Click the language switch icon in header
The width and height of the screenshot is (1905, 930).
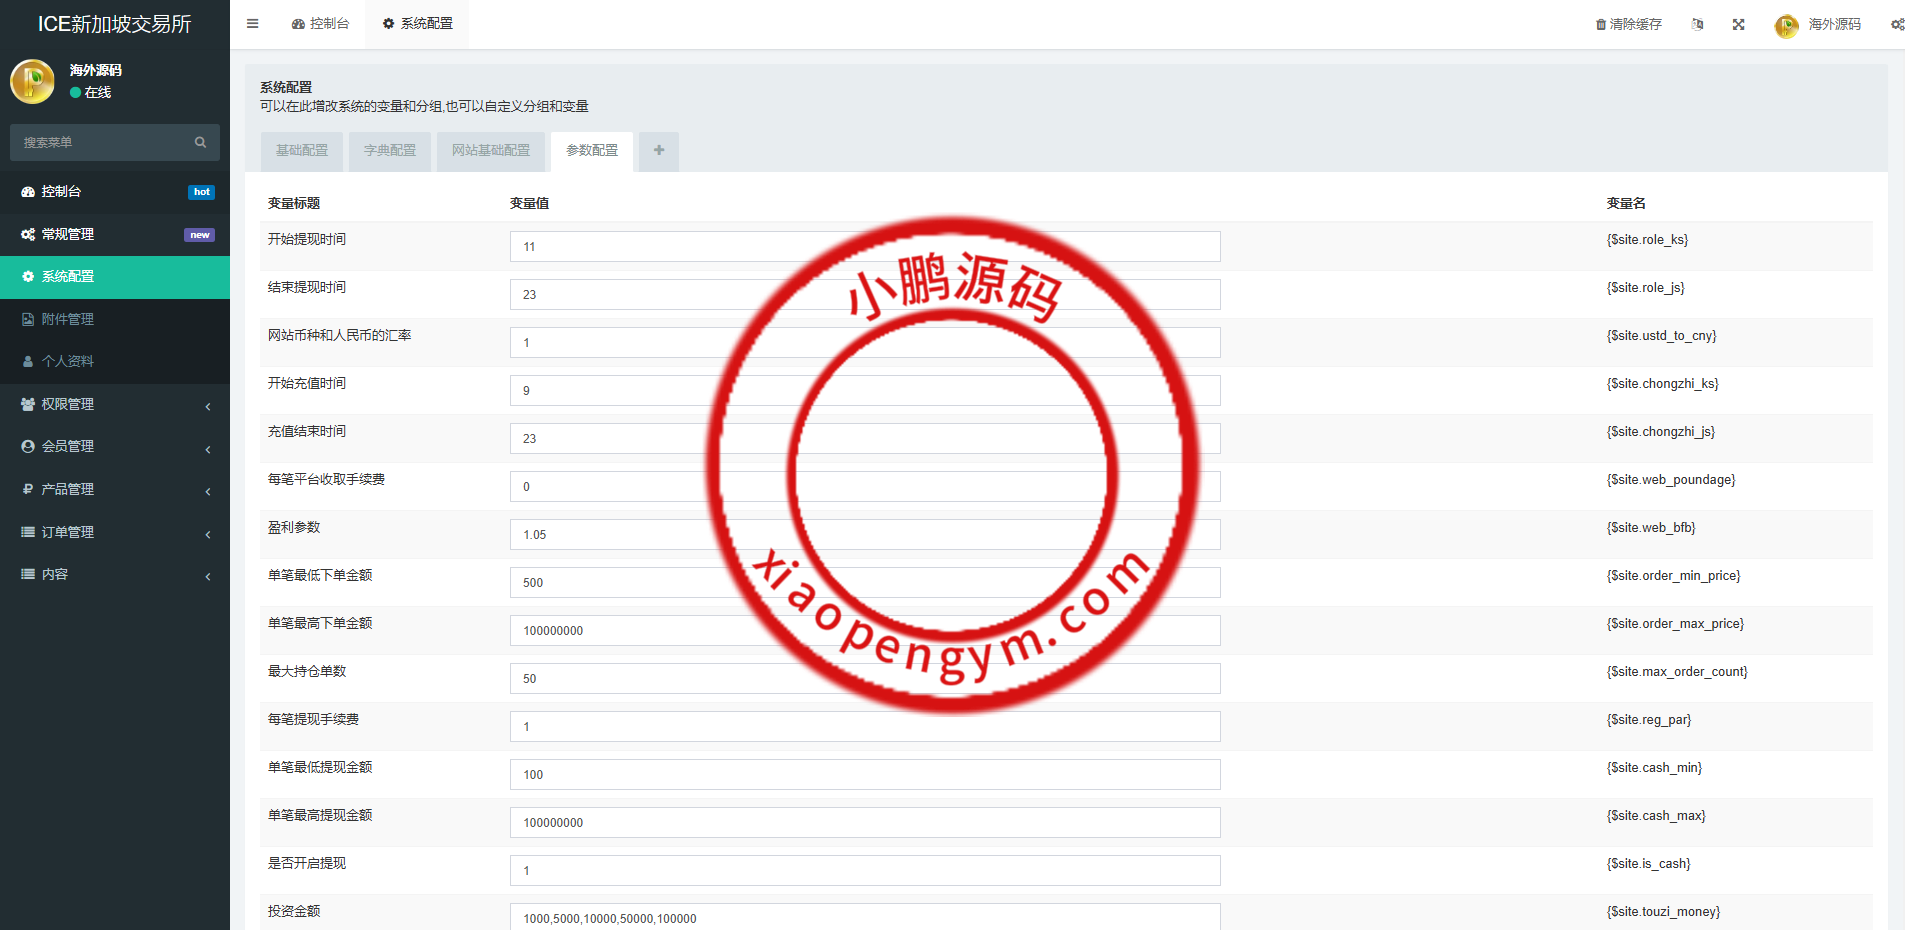point(1697,25)
